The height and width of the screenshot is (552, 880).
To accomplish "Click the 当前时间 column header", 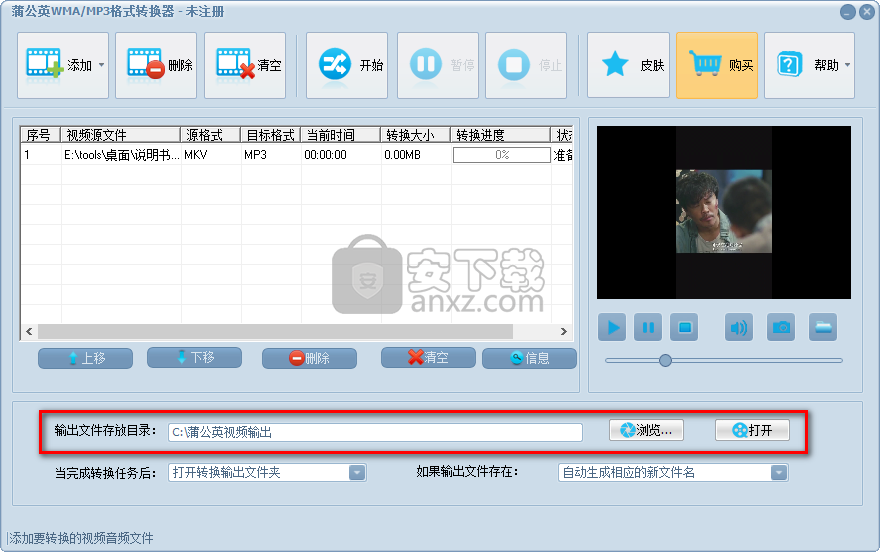I will coord(341,135).
